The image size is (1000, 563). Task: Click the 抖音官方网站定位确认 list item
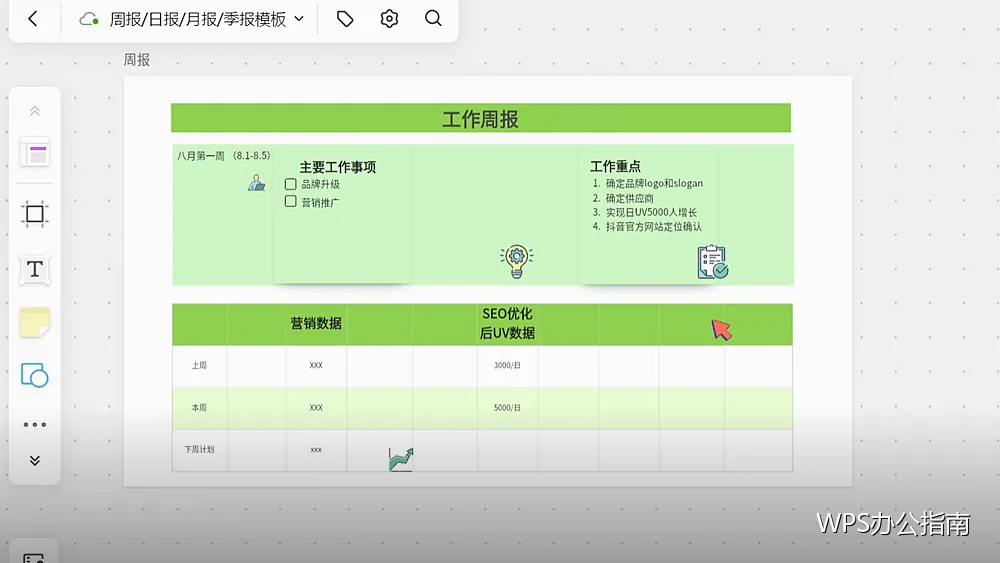point(654,226)
